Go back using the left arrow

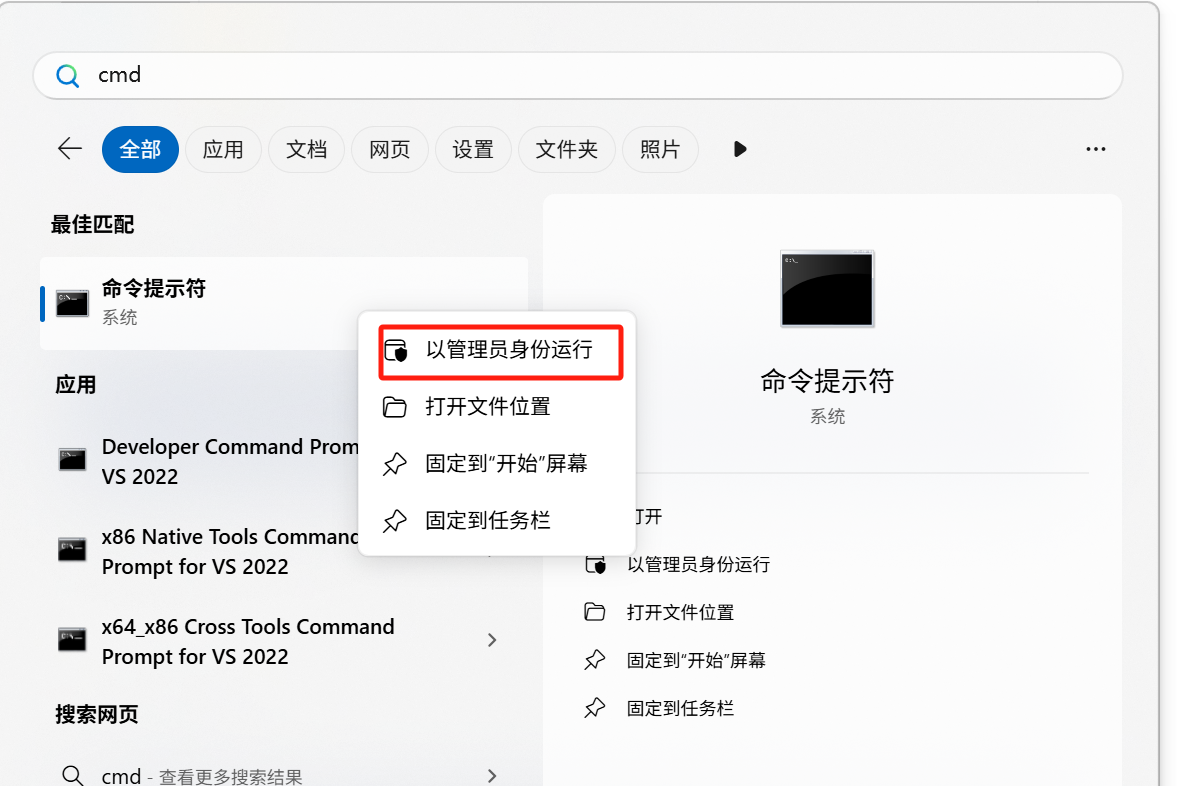70,149
